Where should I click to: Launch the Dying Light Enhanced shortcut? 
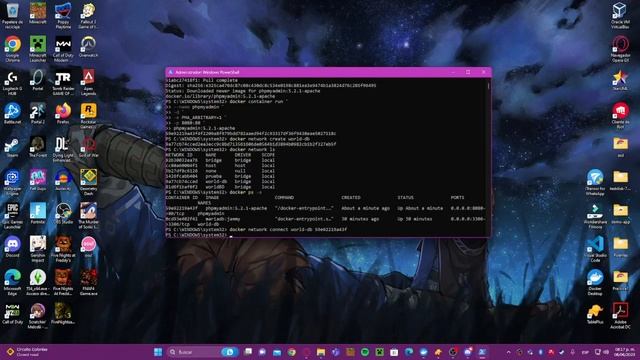pyautogui.click(x=63, y=149)
